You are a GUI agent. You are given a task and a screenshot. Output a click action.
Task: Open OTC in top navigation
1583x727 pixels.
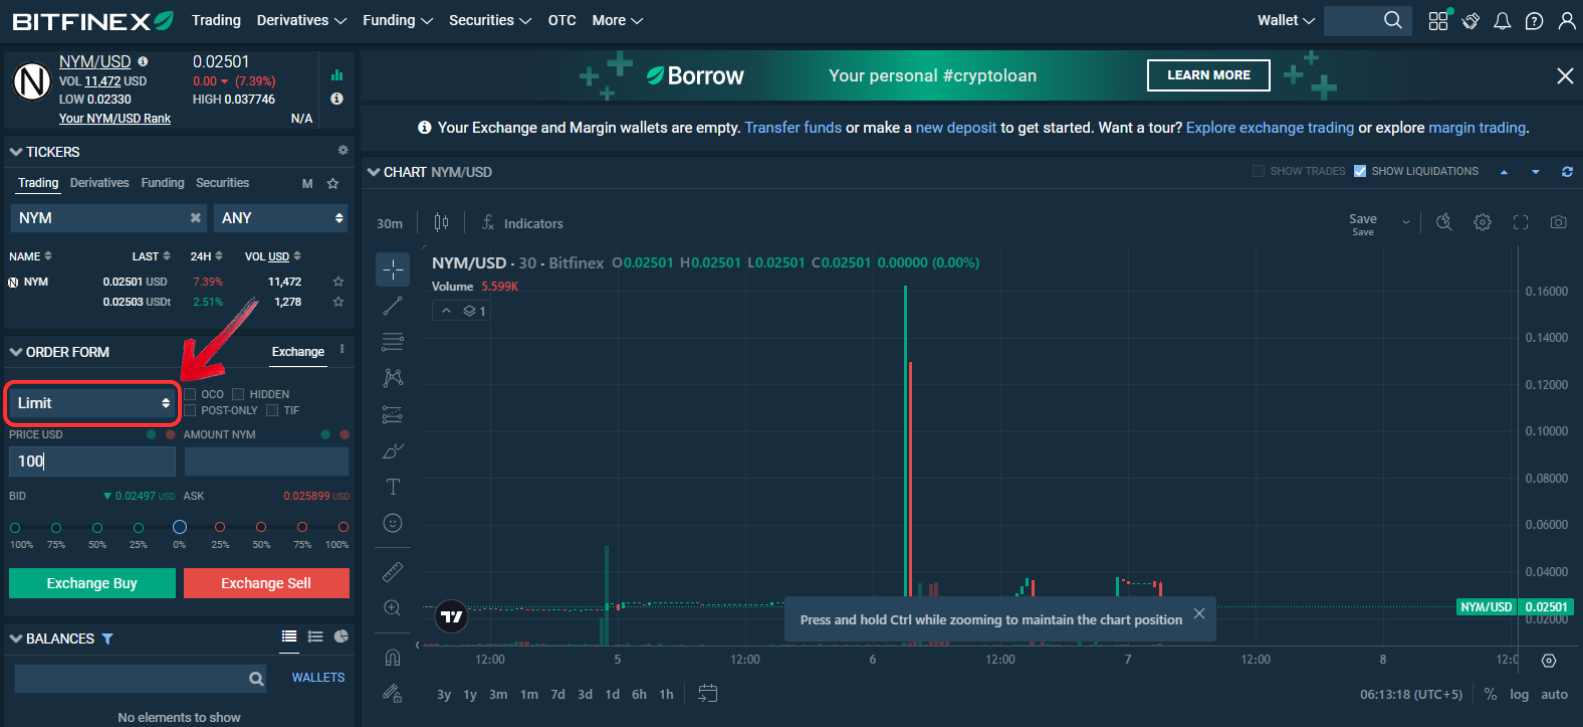click(x=562, y=20)
